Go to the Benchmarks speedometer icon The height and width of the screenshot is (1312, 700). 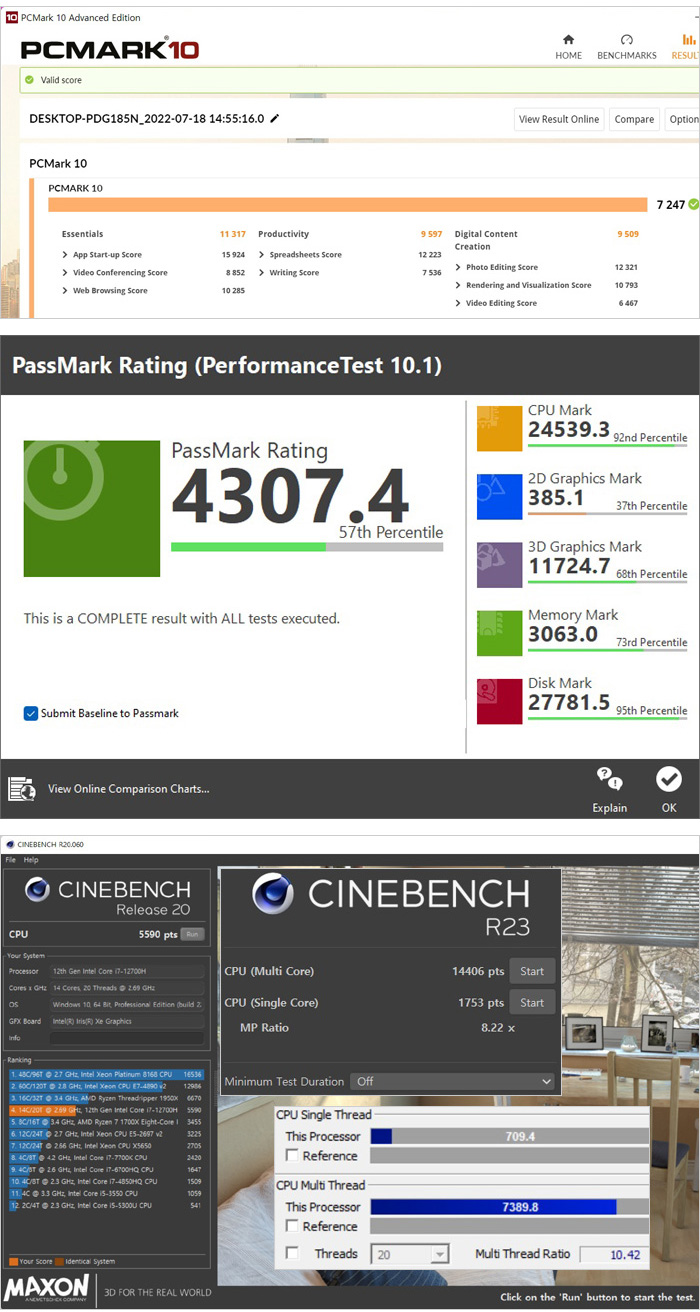pyautogui.click(x=626, y=40)
